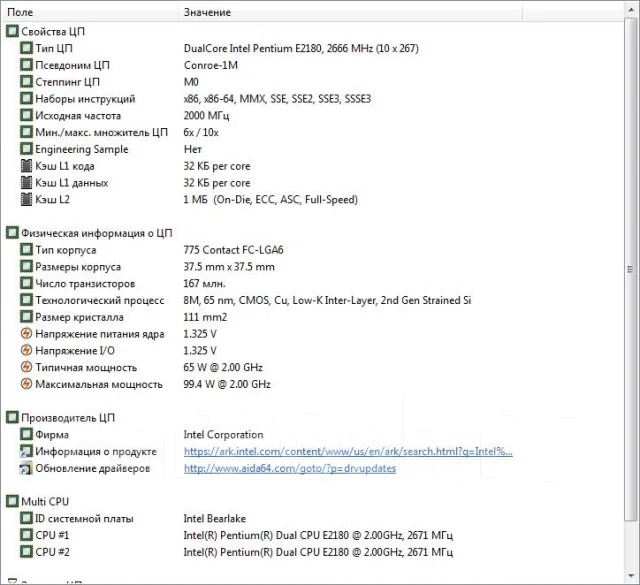This screenshot has width=640, height=585.
Task: Click the shortcut icon beside Информация о продукте
Action: point(26,451)
